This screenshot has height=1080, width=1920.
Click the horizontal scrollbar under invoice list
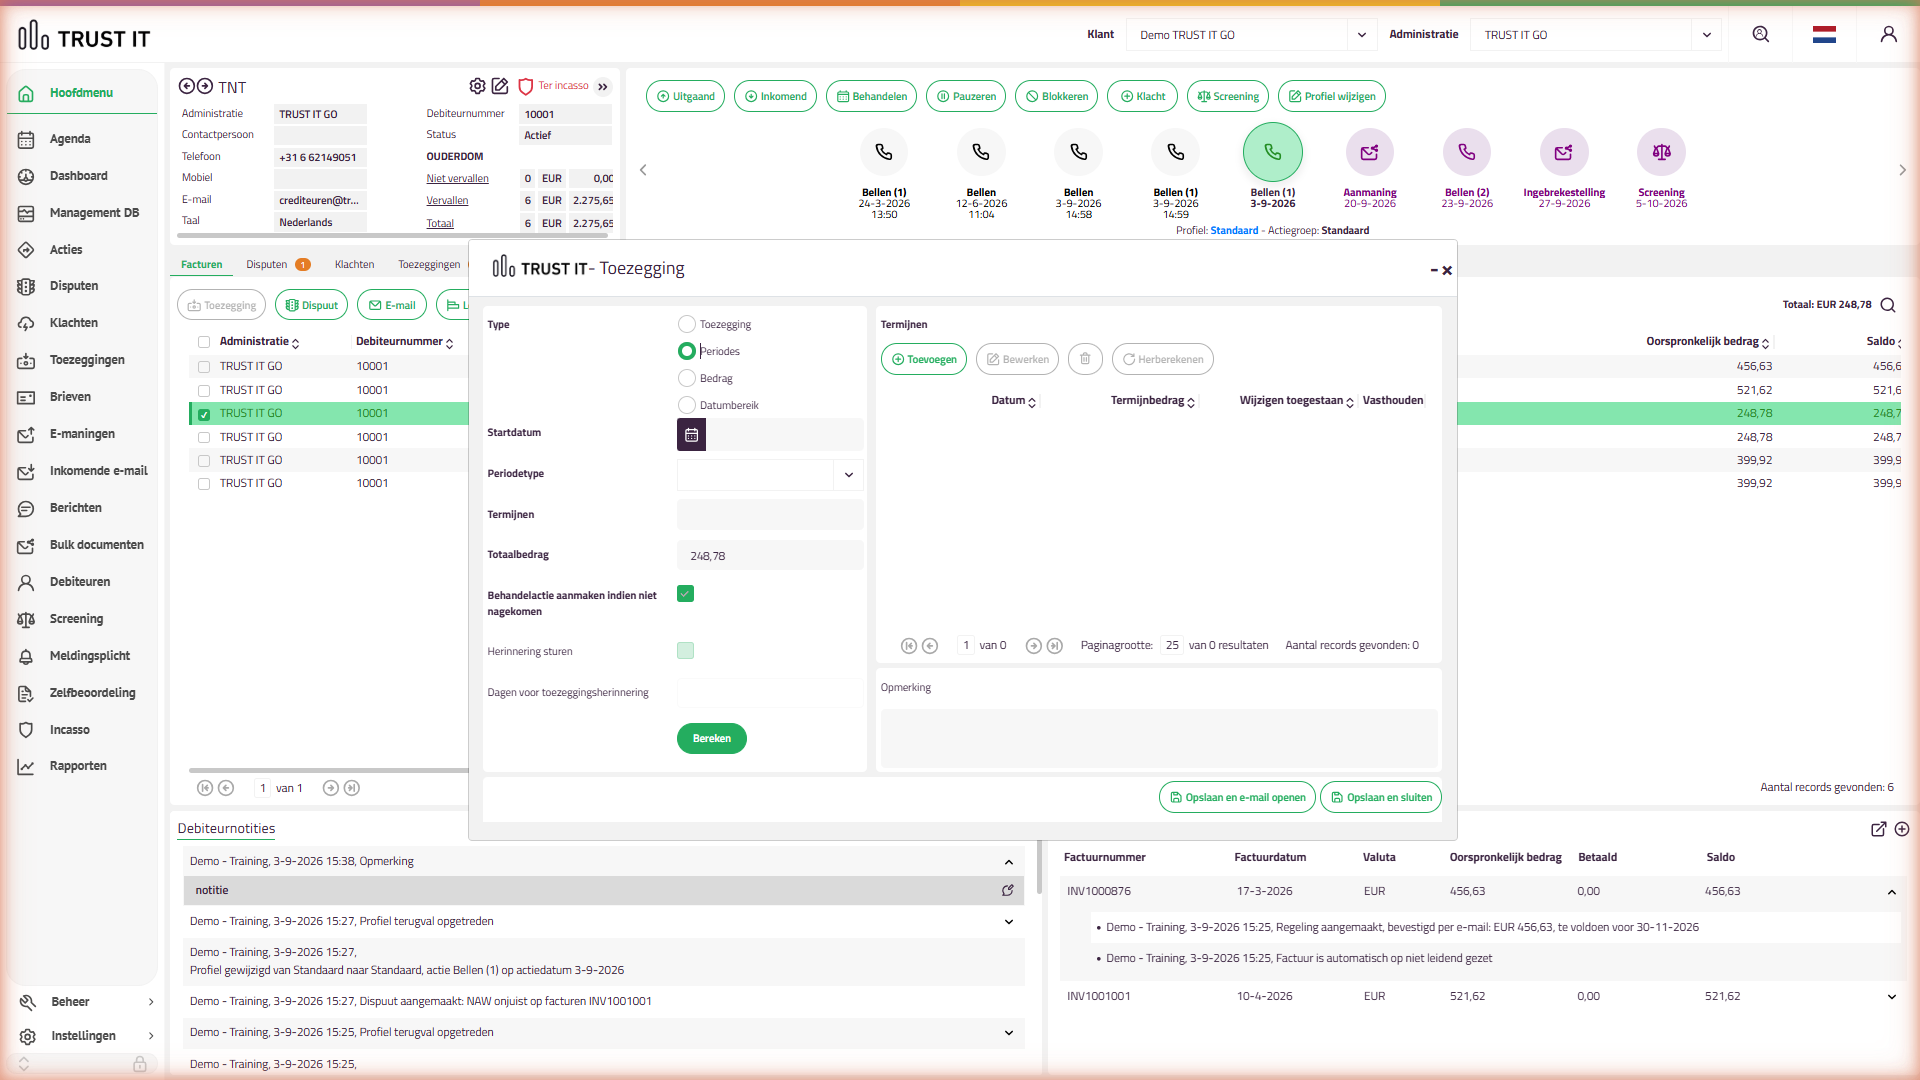click(x=329, y=771)
